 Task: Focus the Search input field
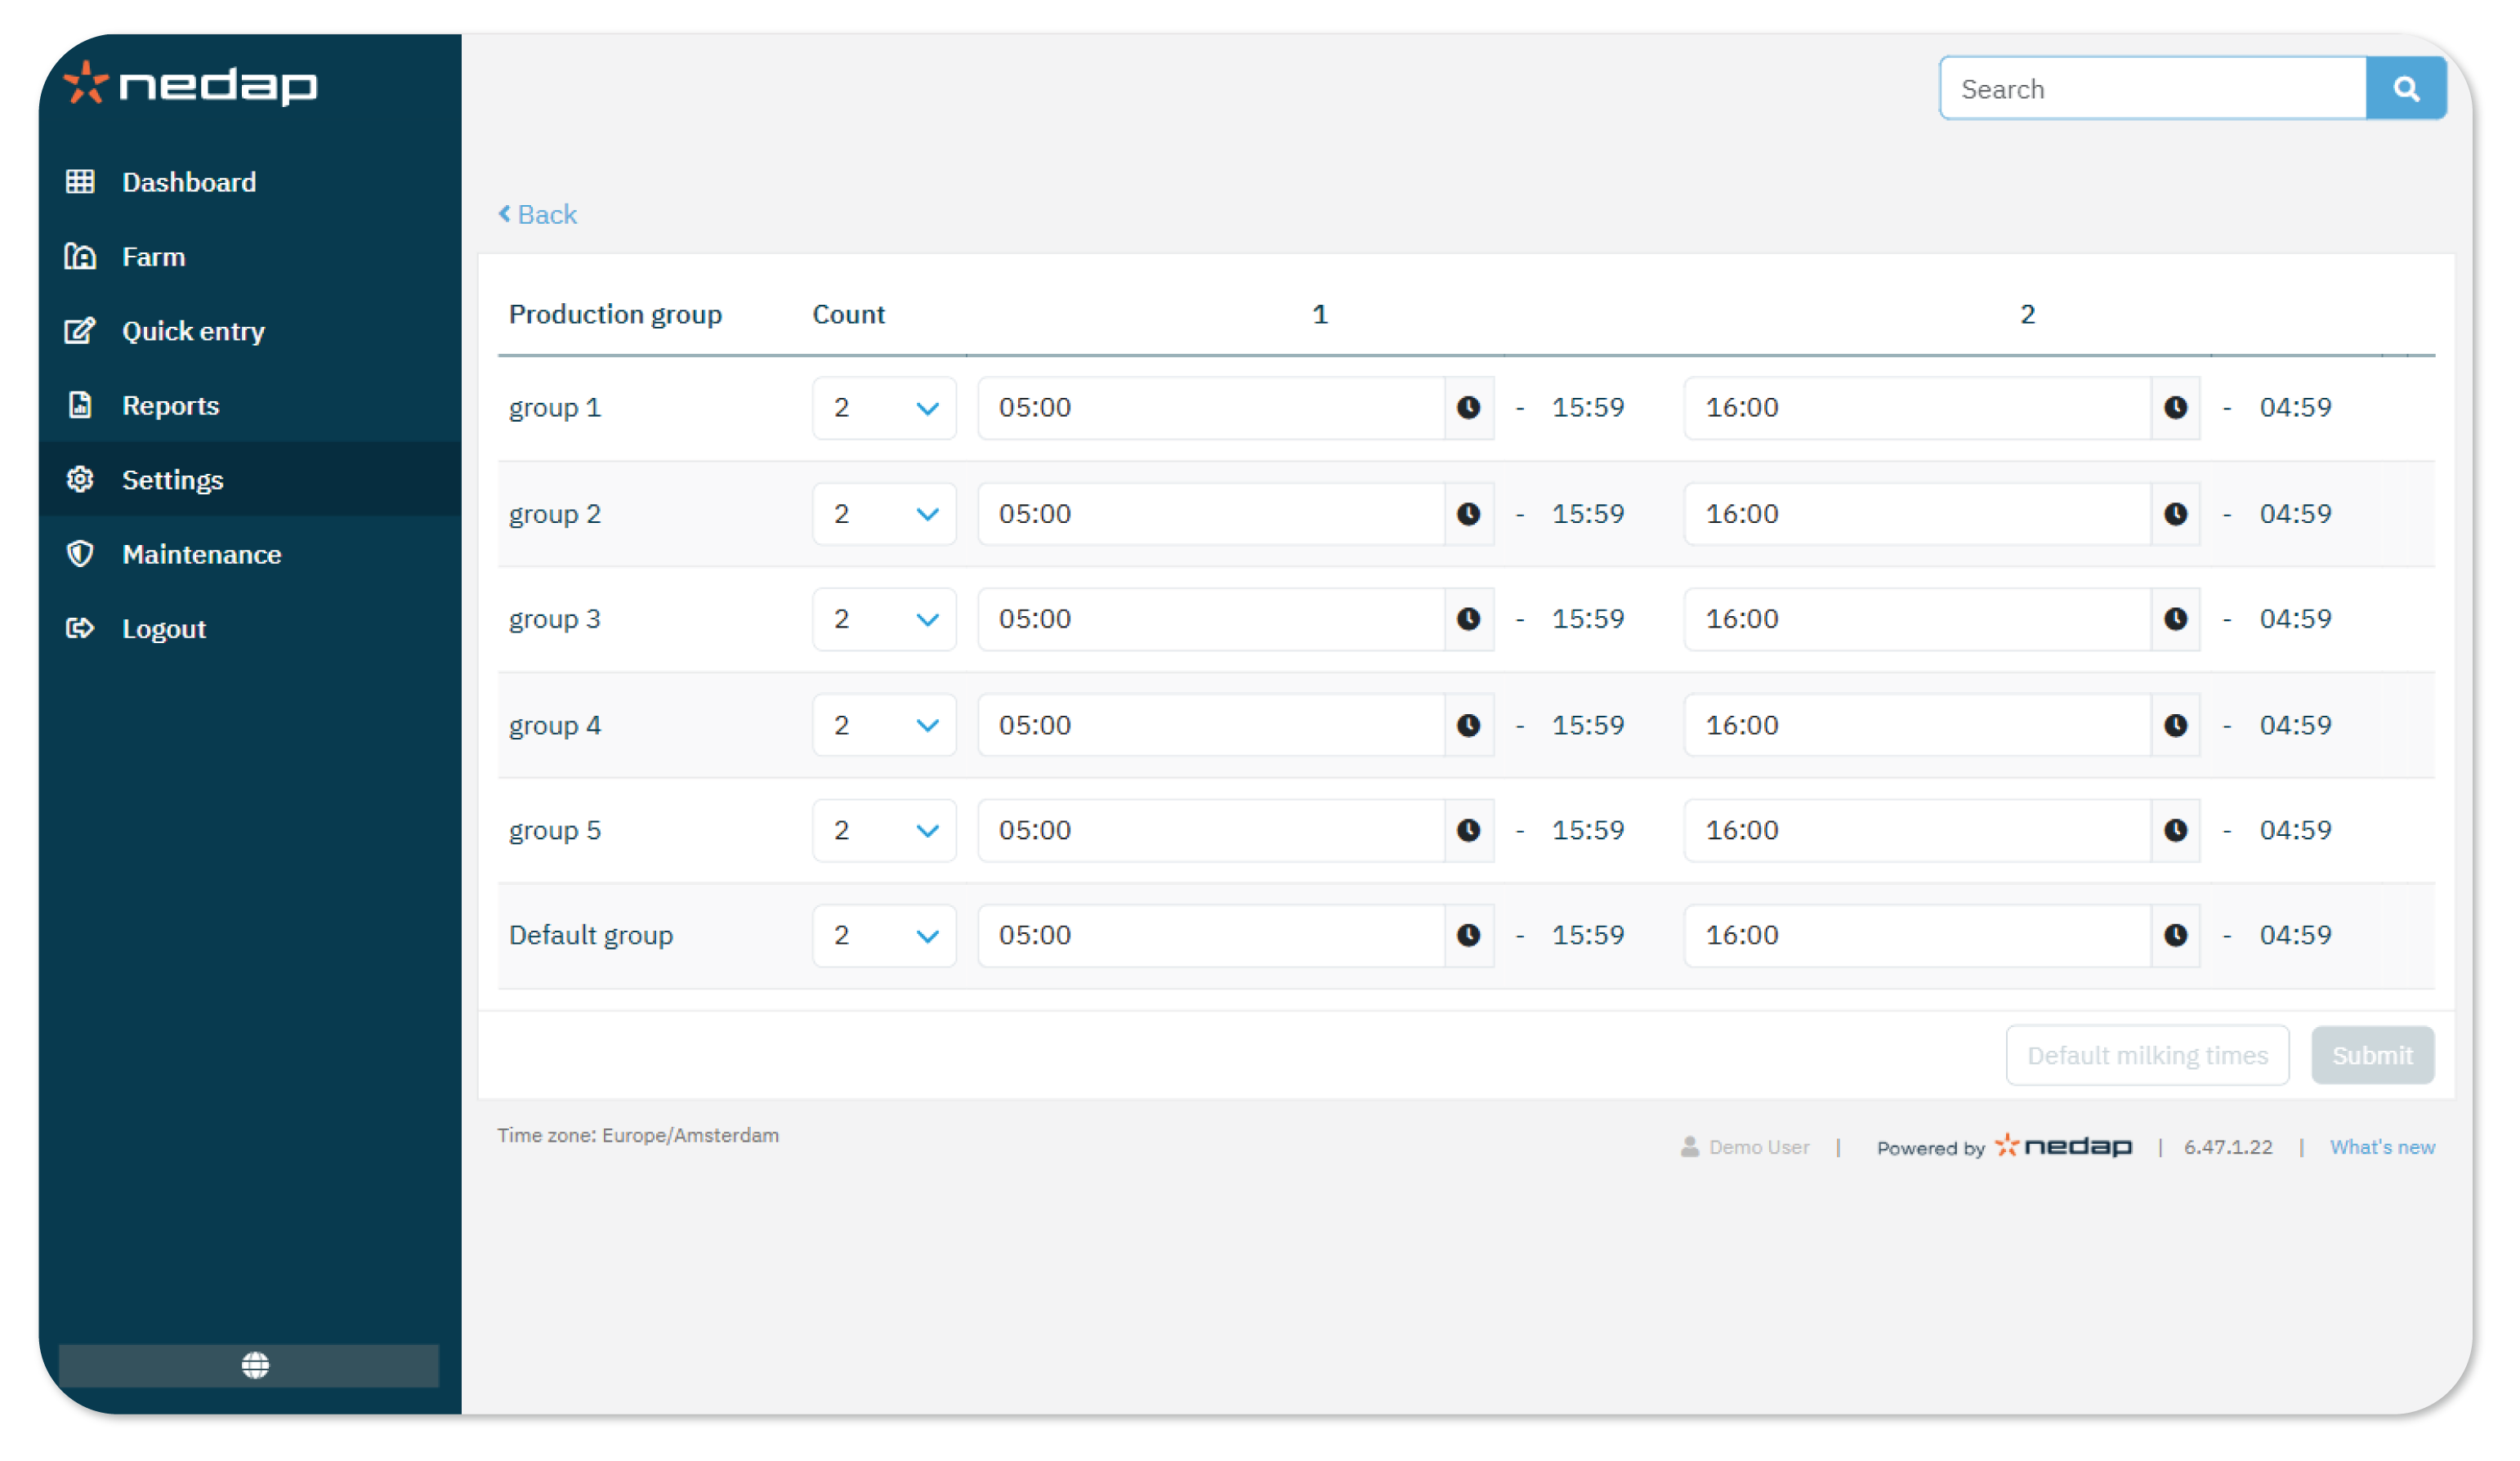[2152, 89]
